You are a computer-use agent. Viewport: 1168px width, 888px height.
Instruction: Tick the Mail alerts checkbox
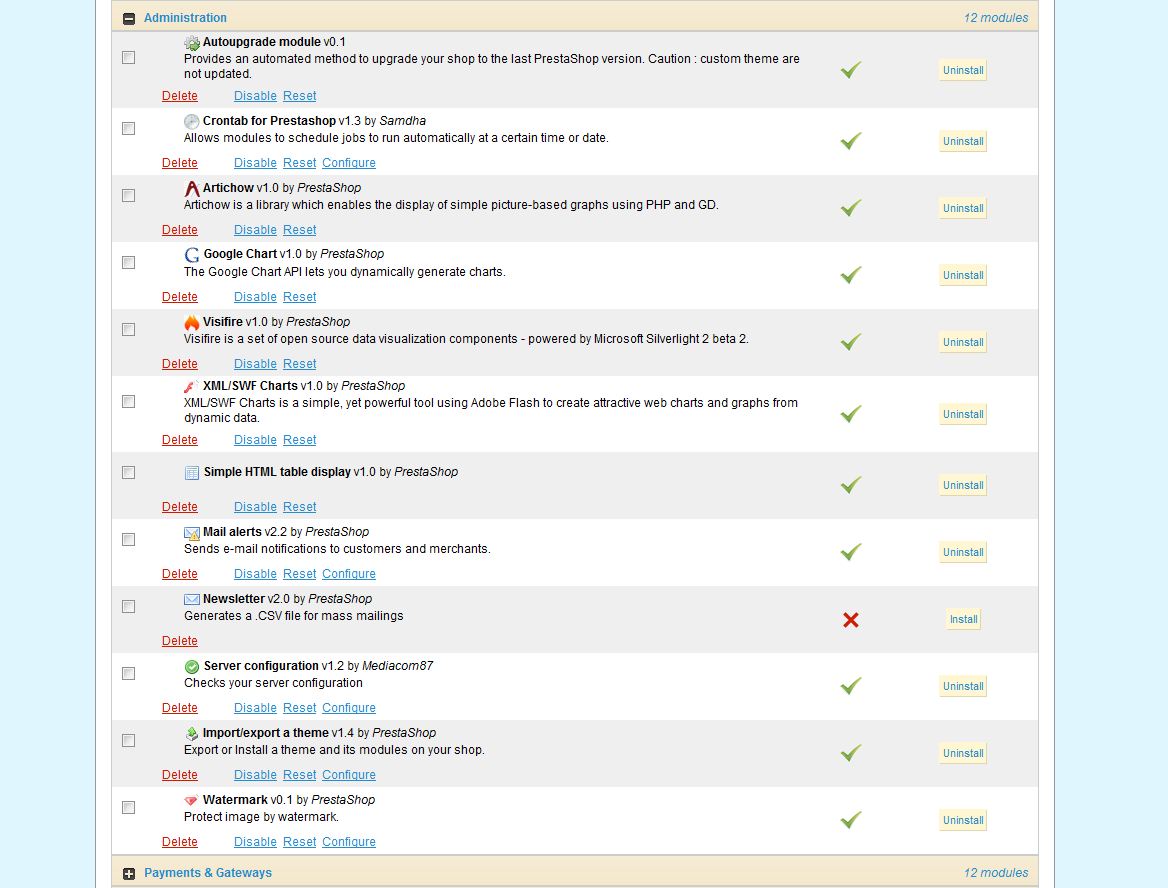pyautogui.click(x=128, y=539)
